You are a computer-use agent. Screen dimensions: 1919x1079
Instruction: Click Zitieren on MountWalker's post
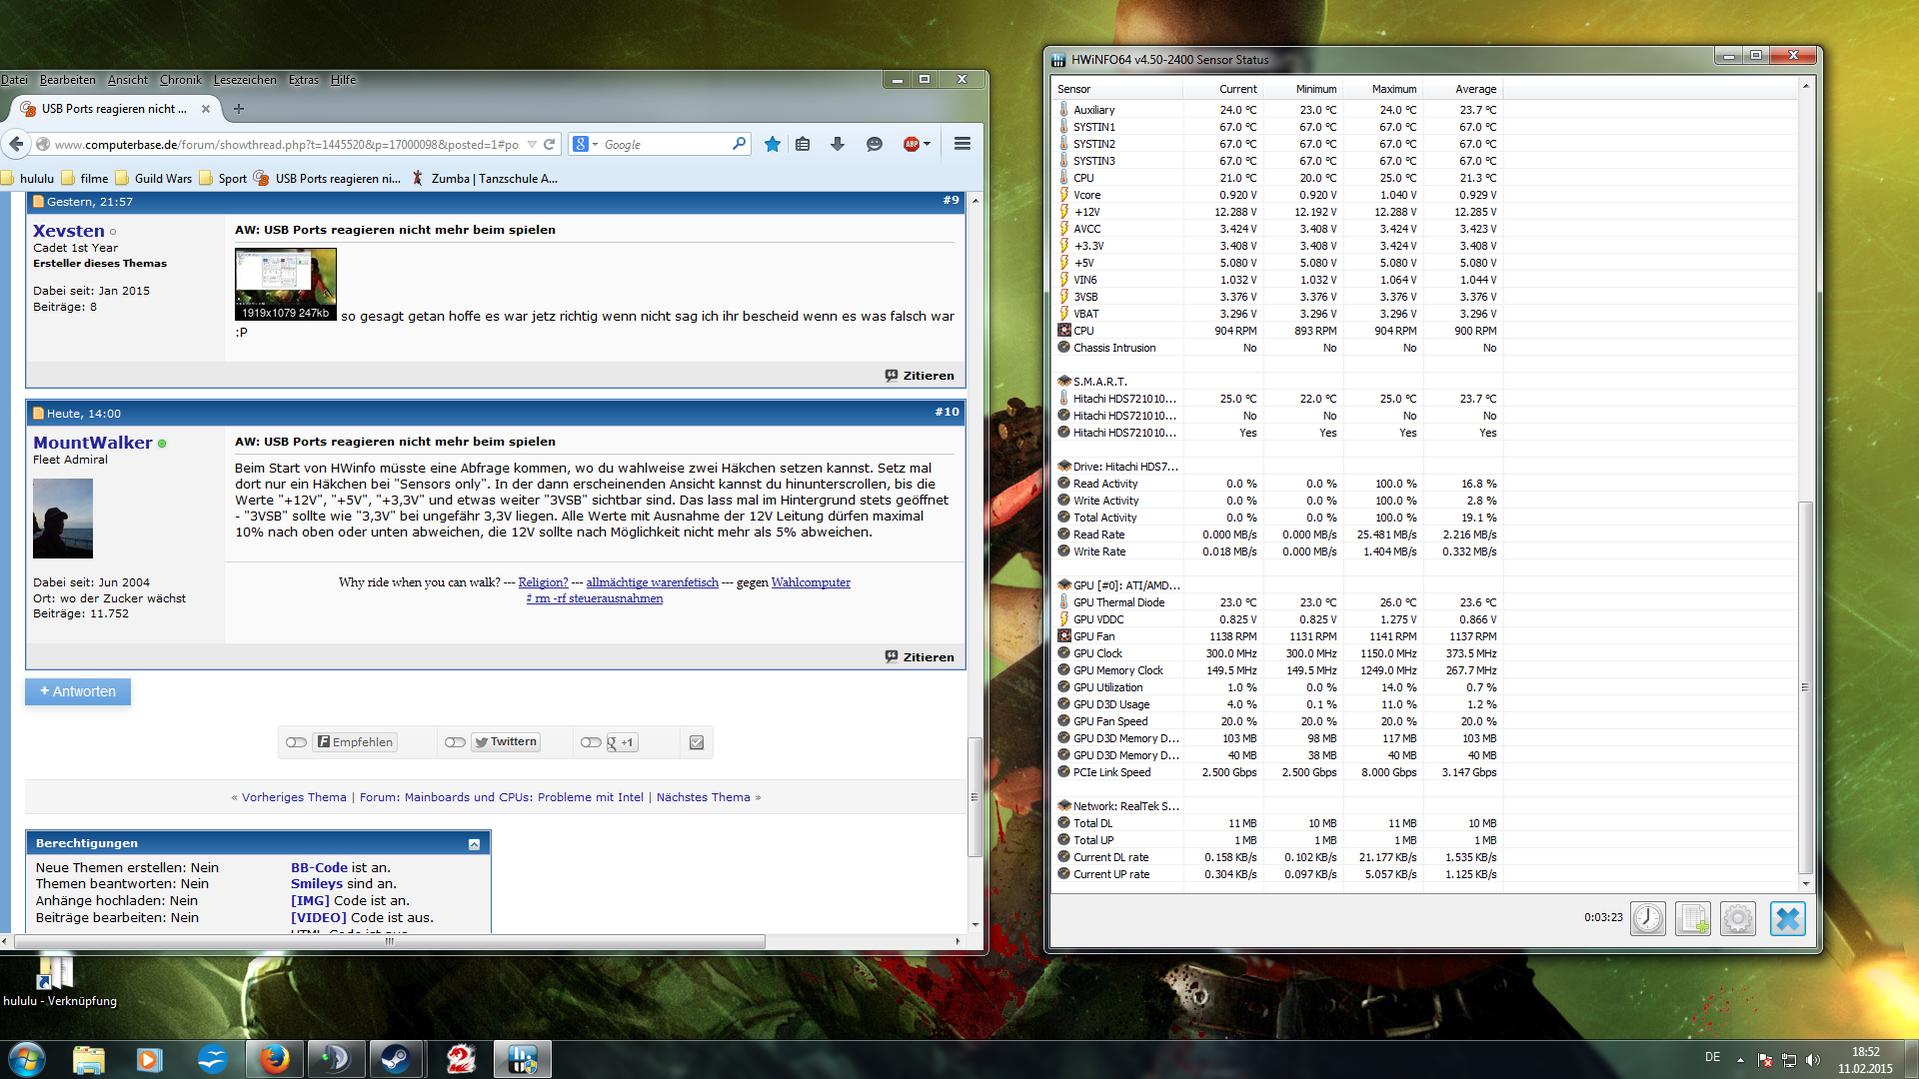[919, 657]
